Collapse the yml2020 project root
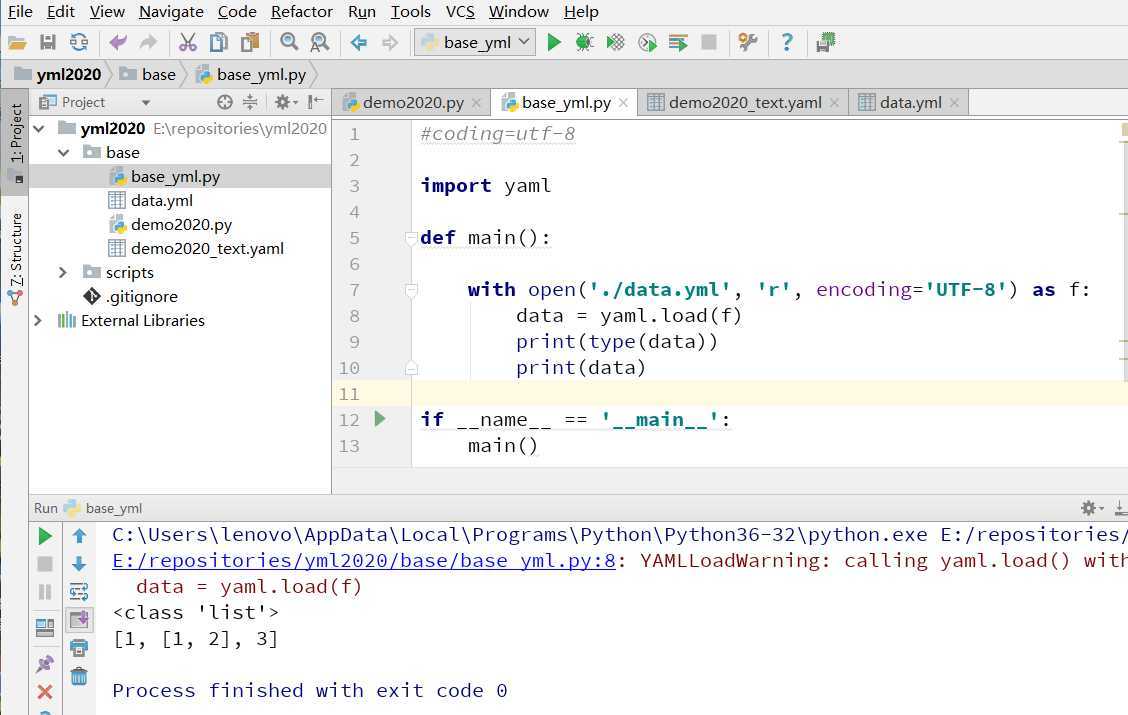Screen dimensions: 1128x715 40,129
